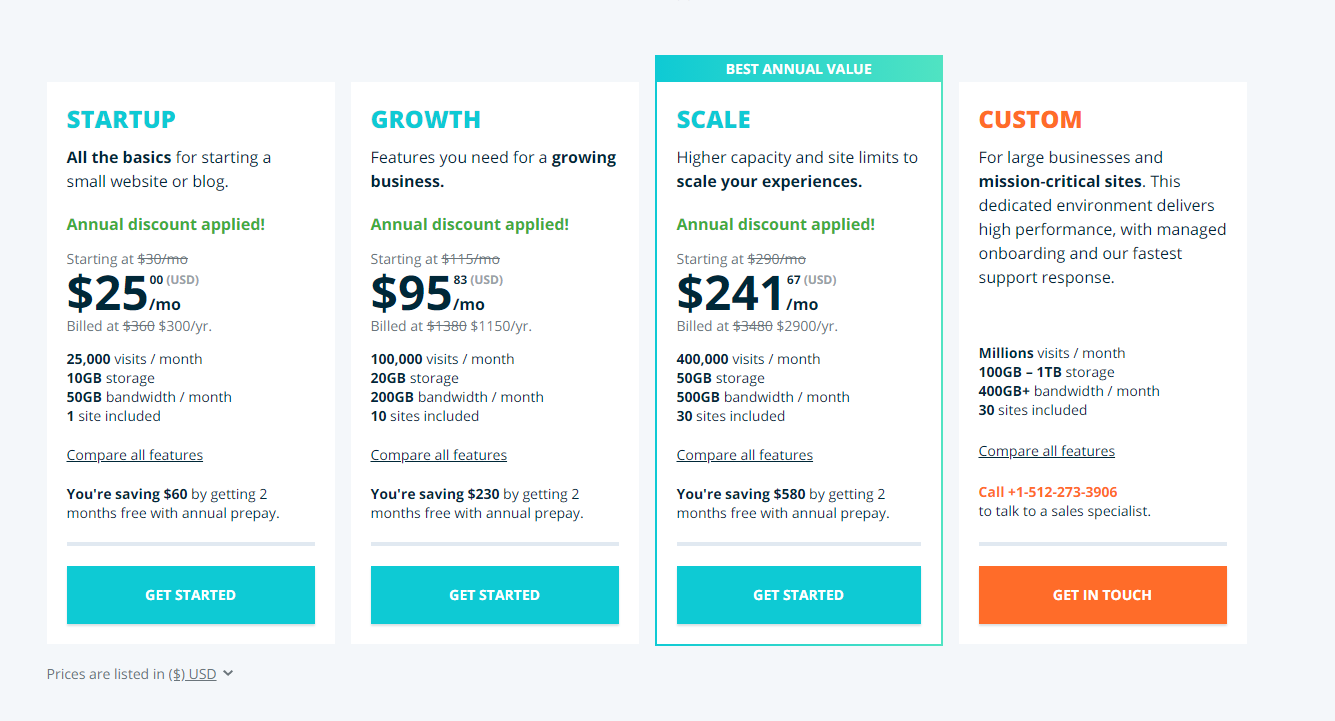Click the $25/mo Startup price
The height and width of the screenshot is (721, 1335).
point(108,293)
